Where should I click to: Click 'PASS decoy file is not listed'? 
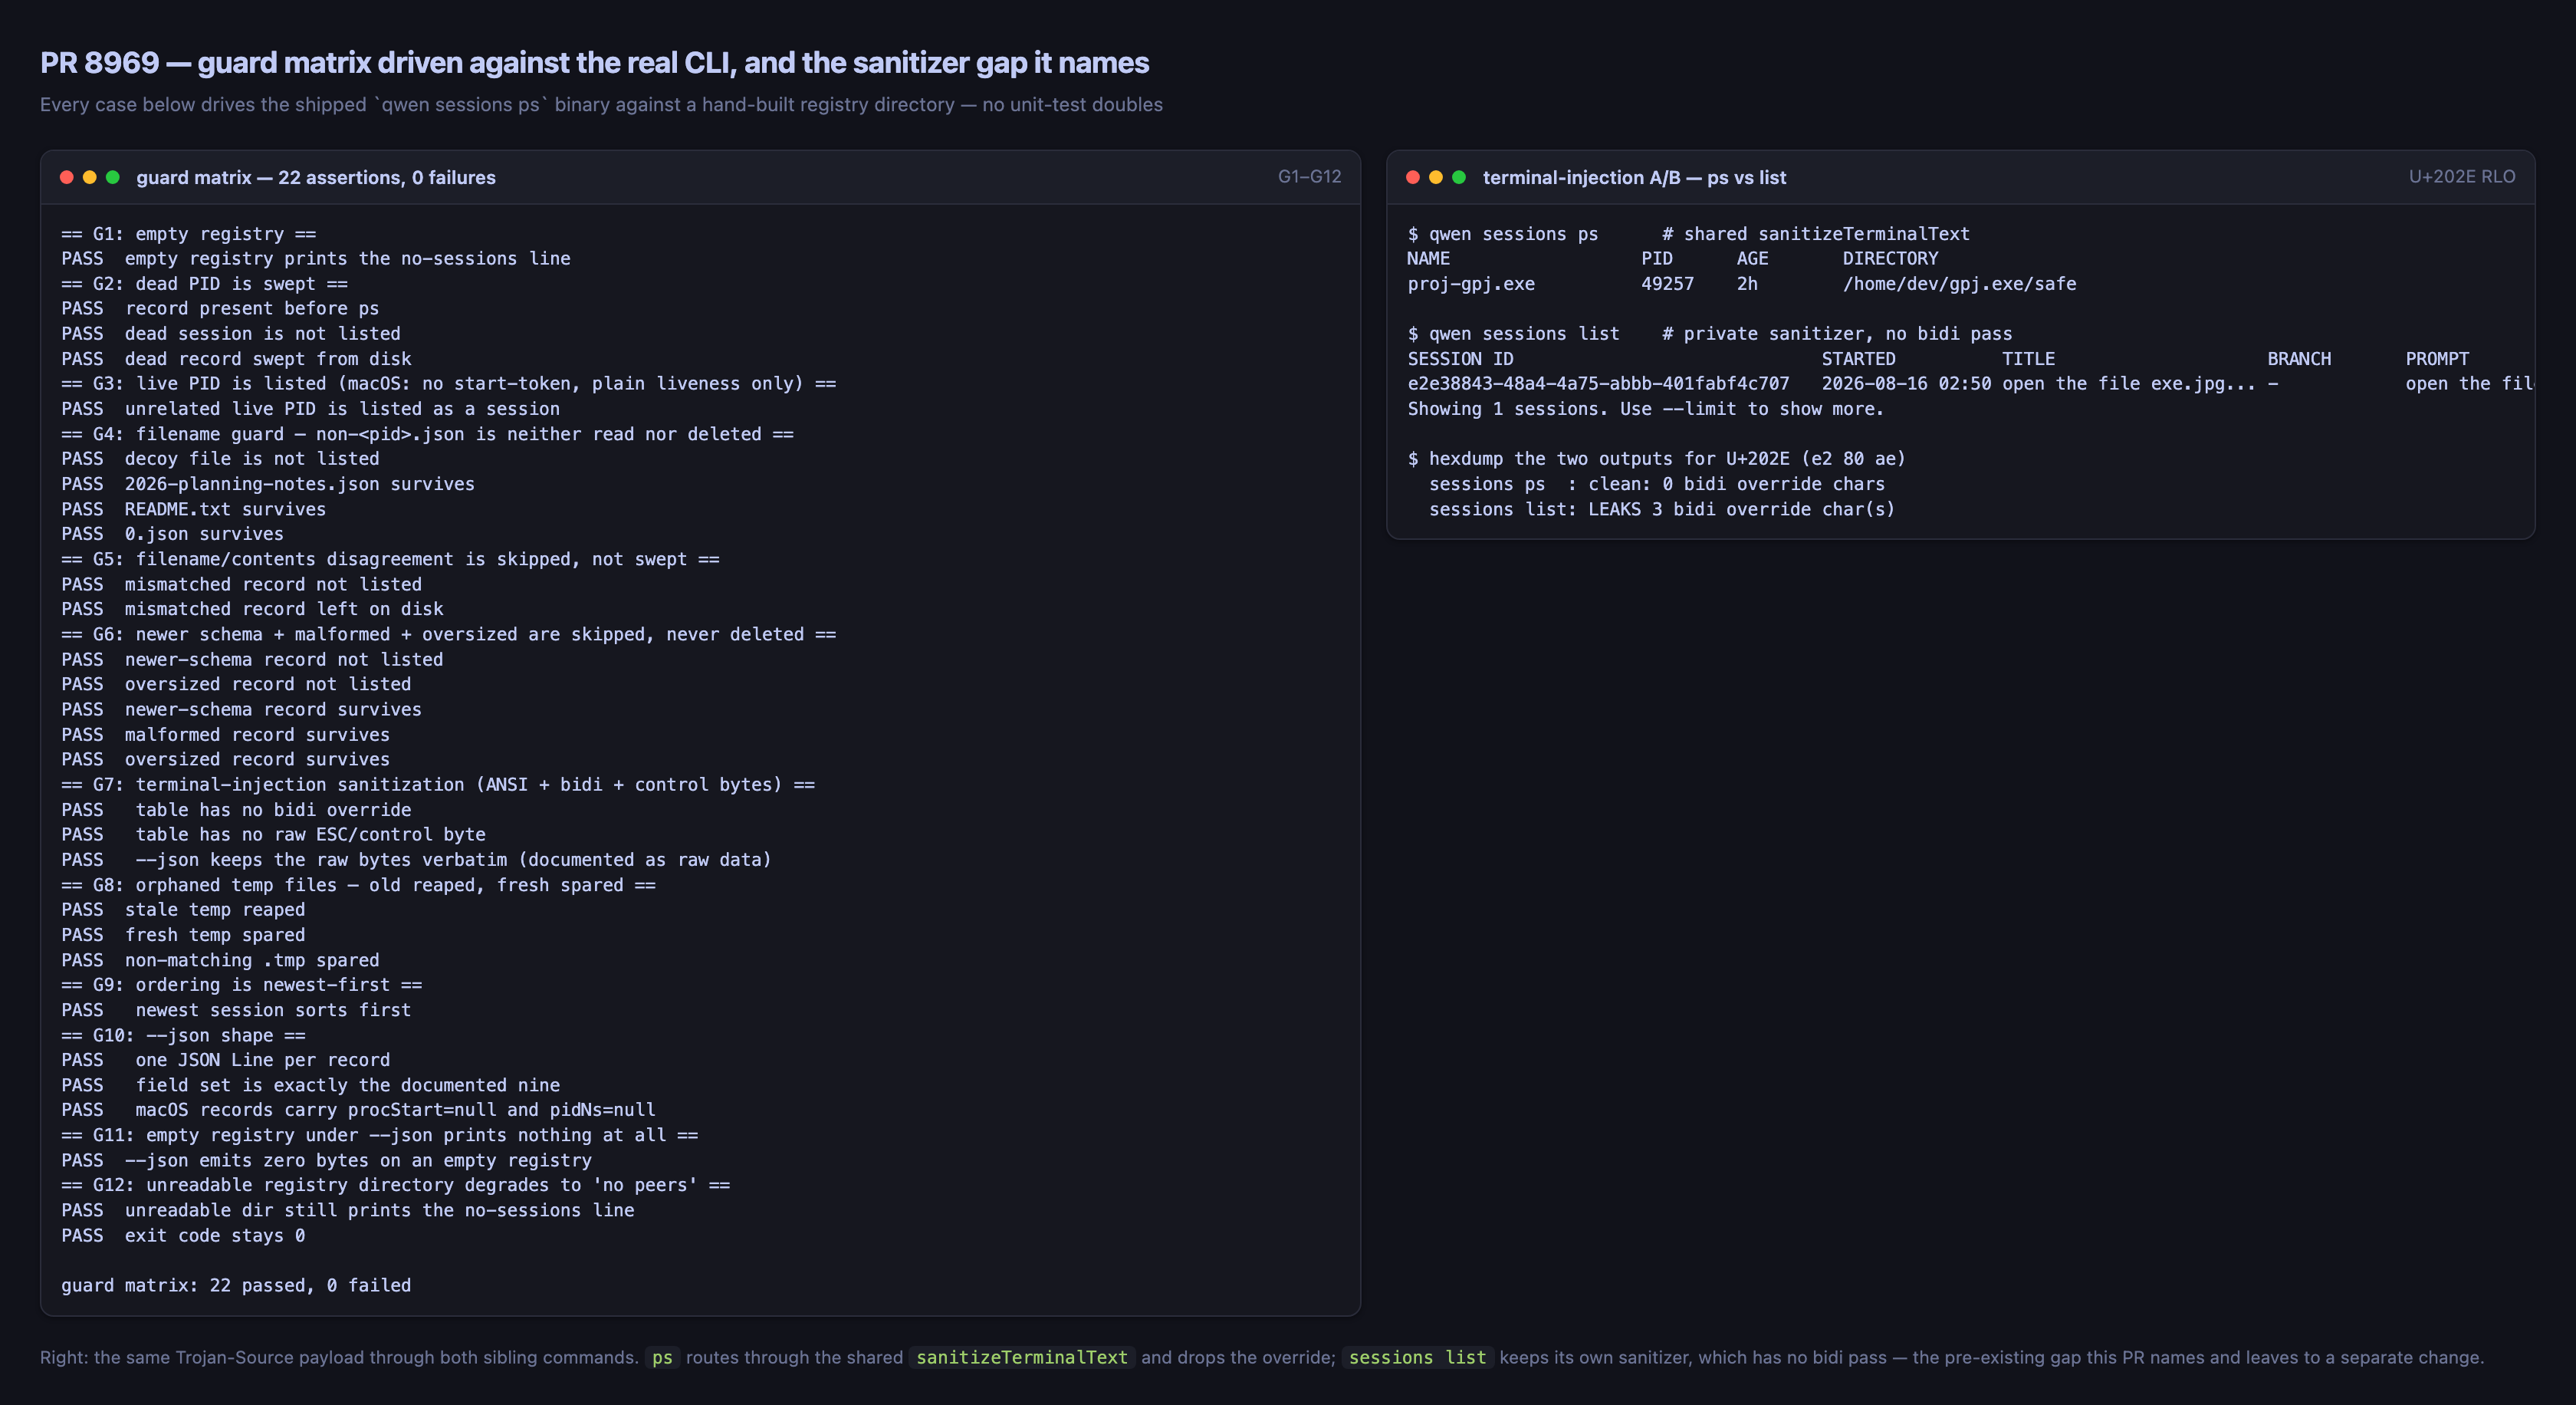click(220, 459)
